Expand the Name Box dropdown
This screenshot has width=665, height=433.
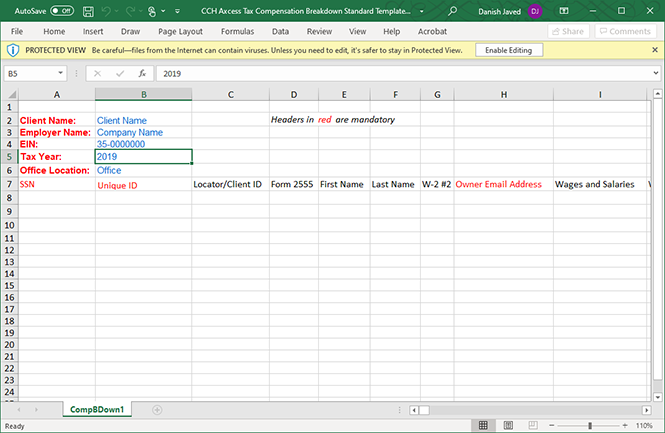pos(62,73)
